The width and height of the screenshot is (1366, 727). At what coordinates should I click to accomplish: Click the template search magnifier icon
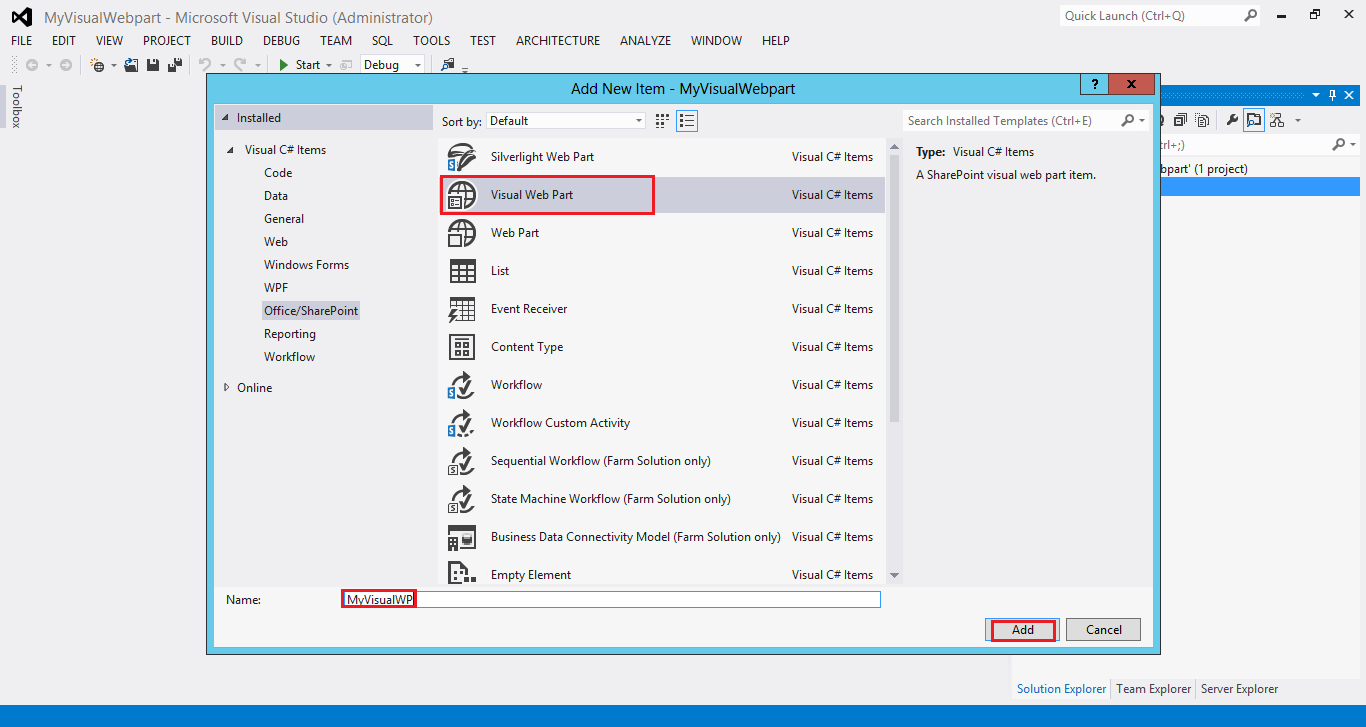1128,121
